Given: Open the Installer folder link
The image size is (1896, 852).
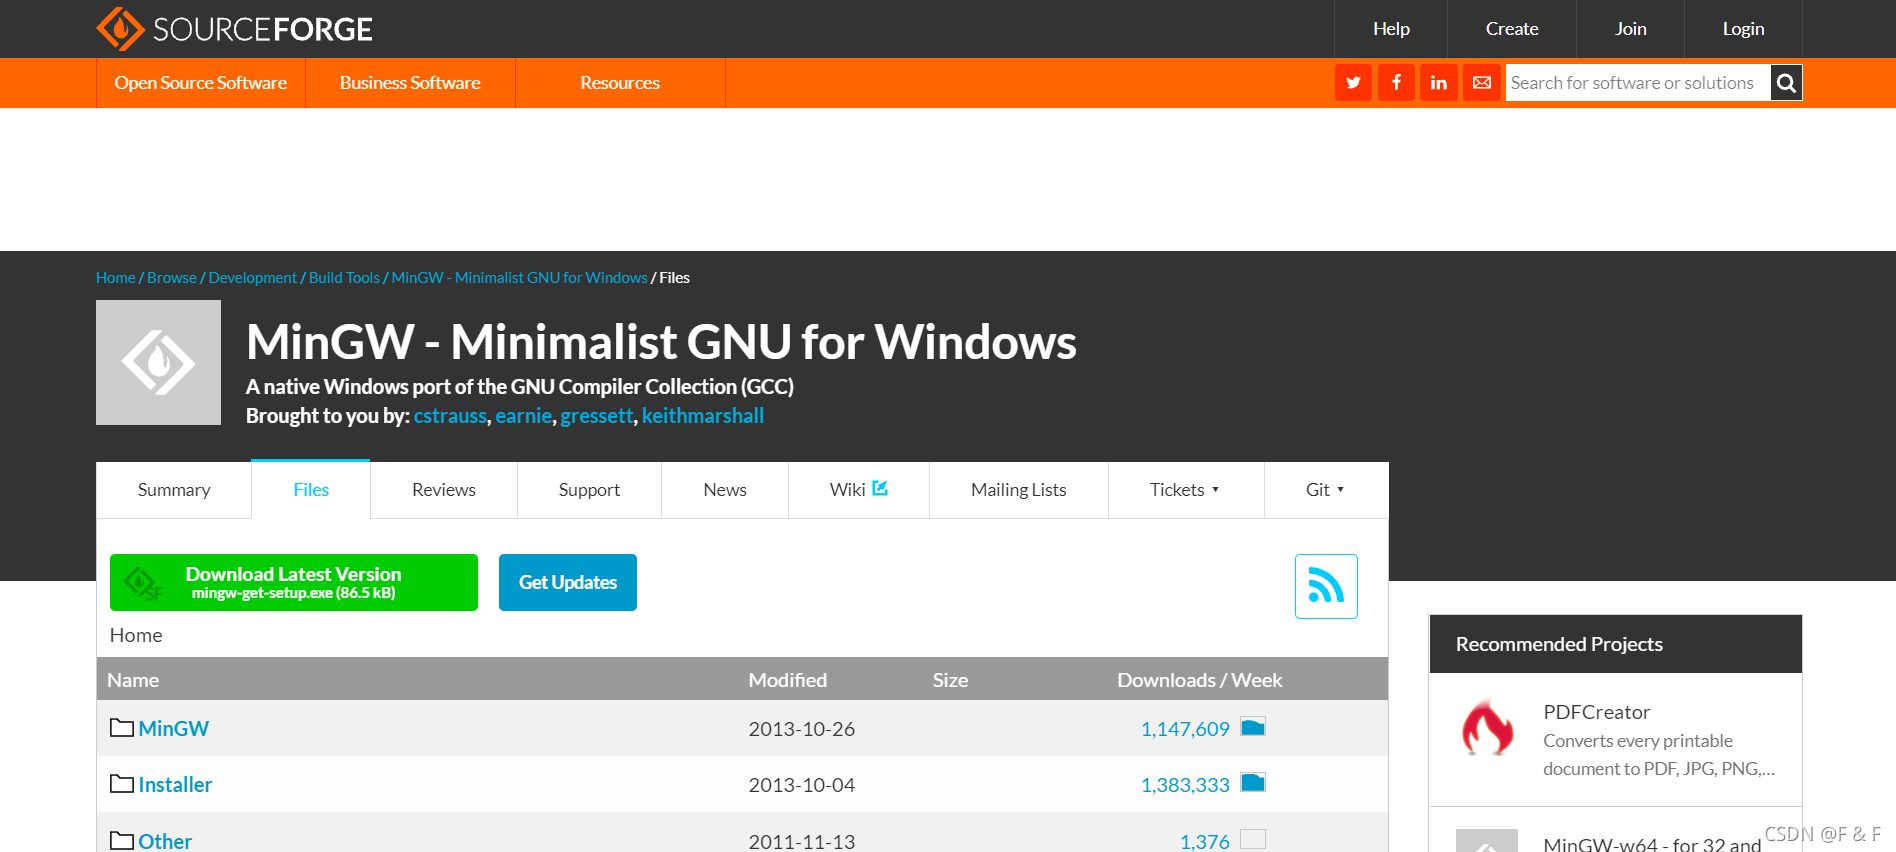Looking at the screenshot, I should click(x=175, y=785).
